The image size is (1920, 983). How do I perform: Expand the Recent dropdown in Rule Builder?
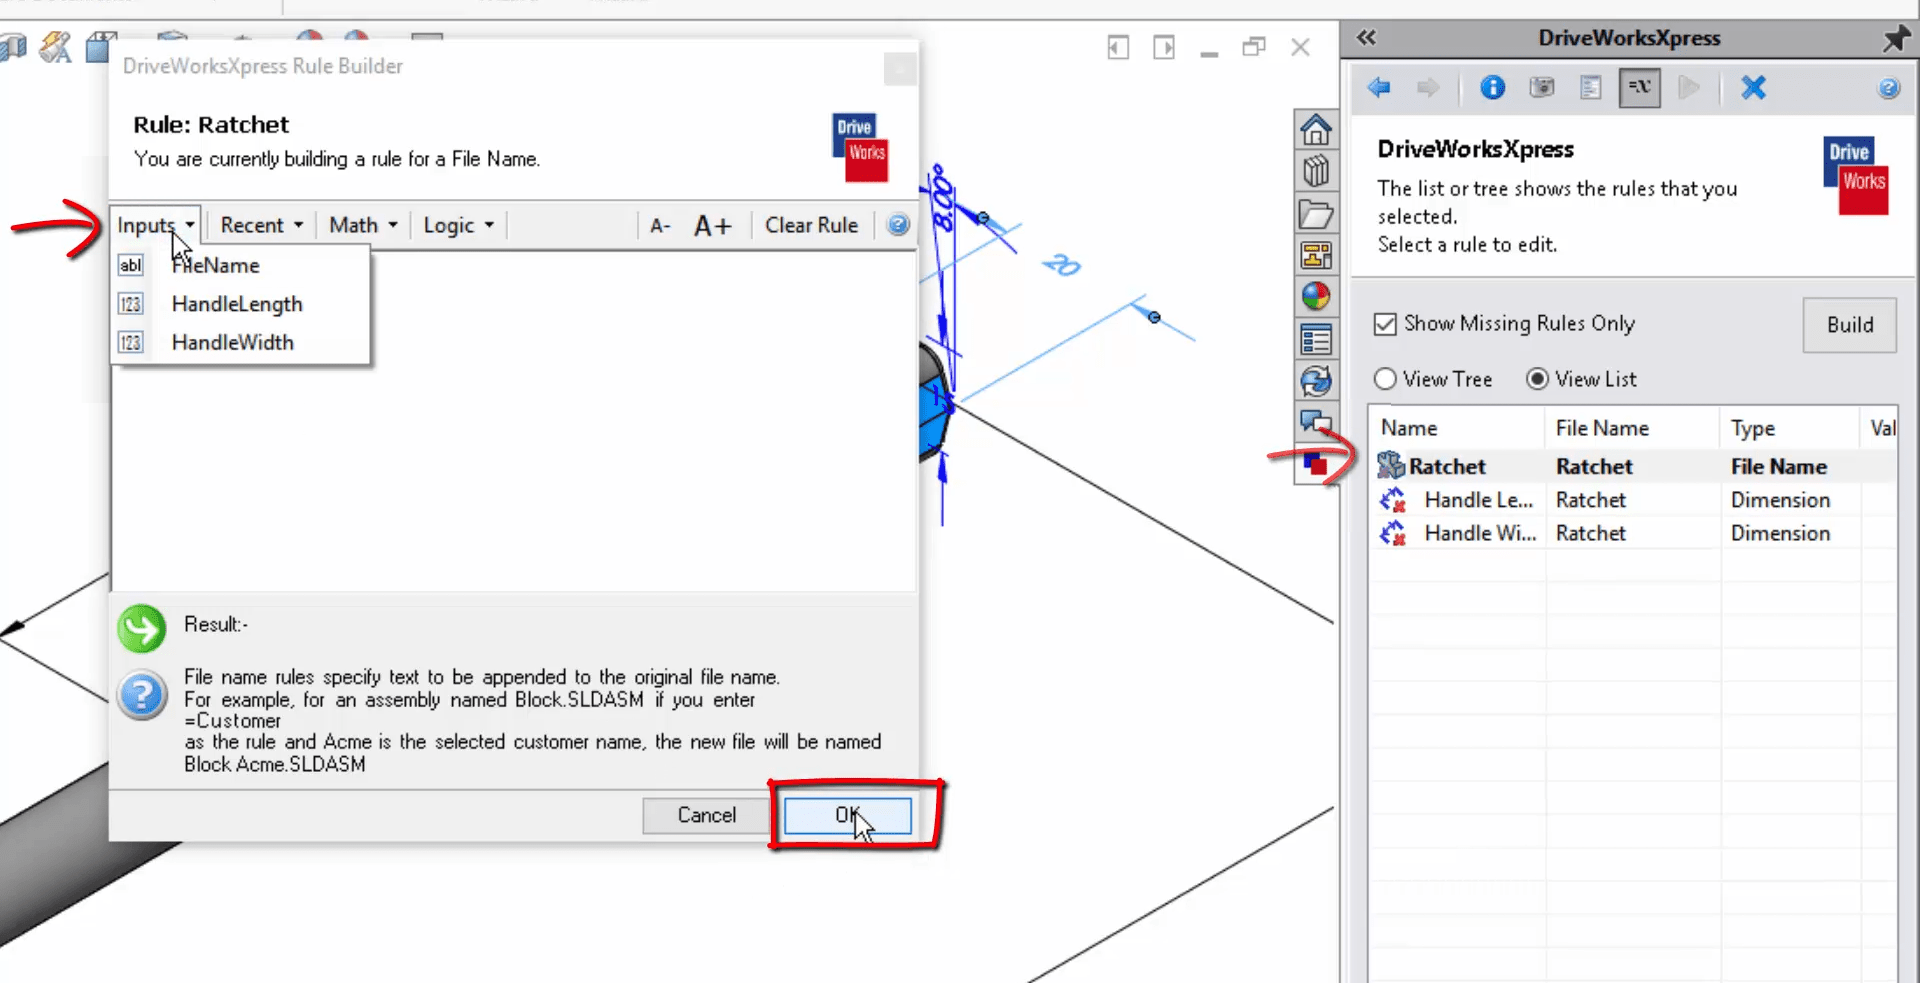click(x=261, y=225)
